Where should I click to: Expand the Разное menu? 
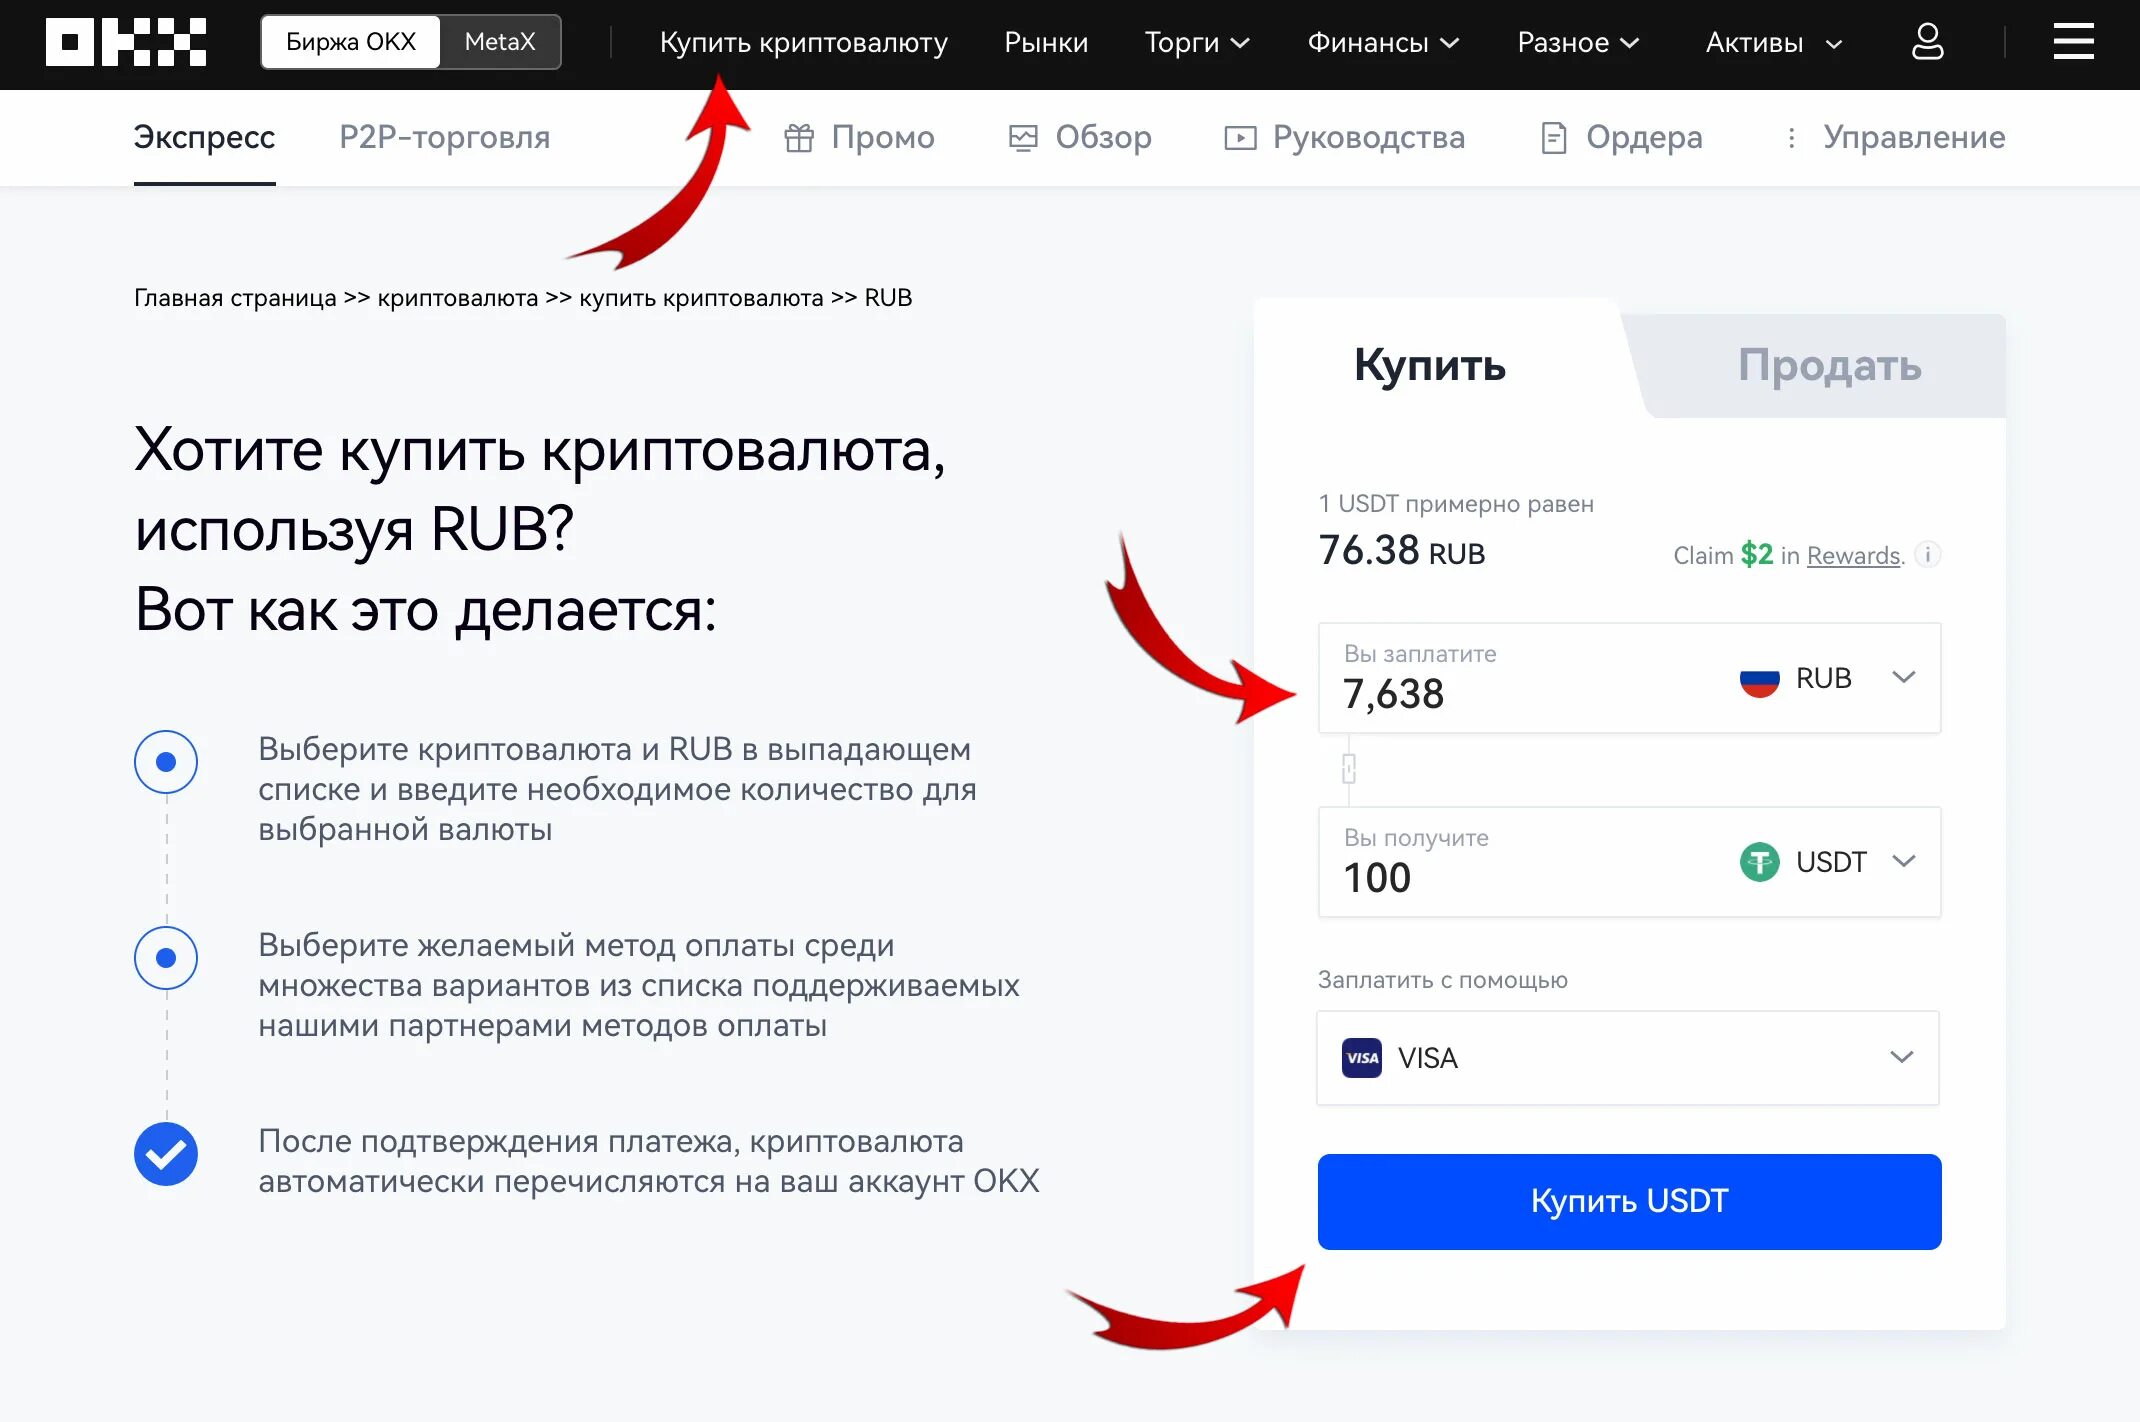pos(1578,42)
